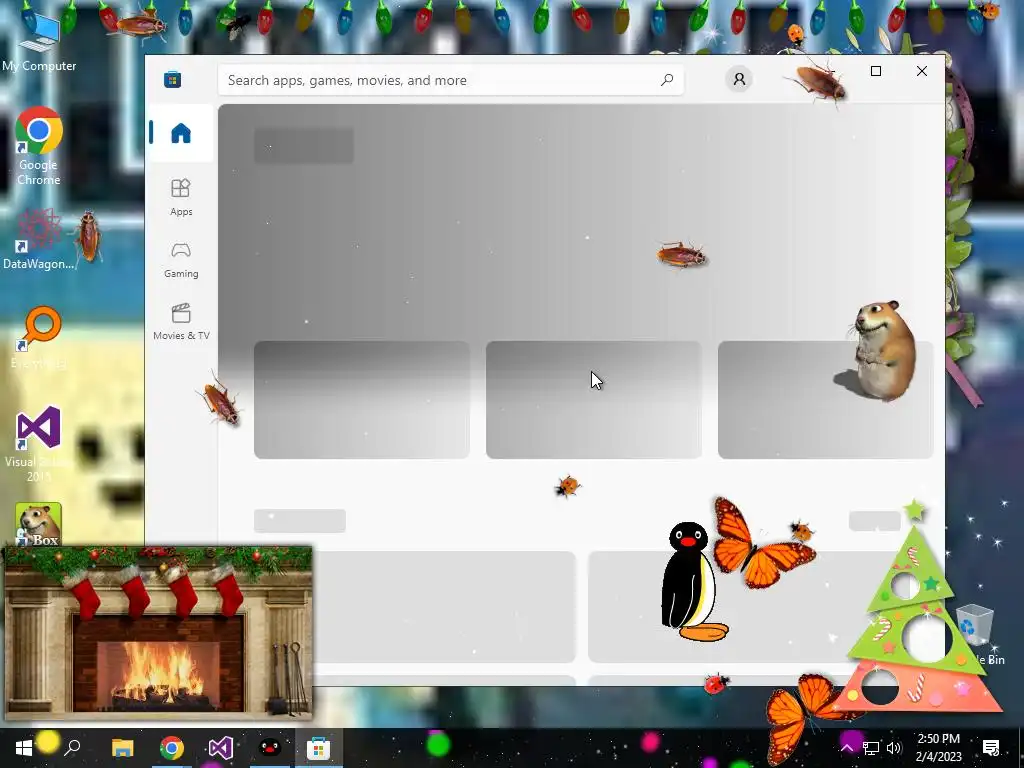1024x768 pixels.
Task: Open the user account profile icon
Action: pyautogui.click(x=739, y=79)
